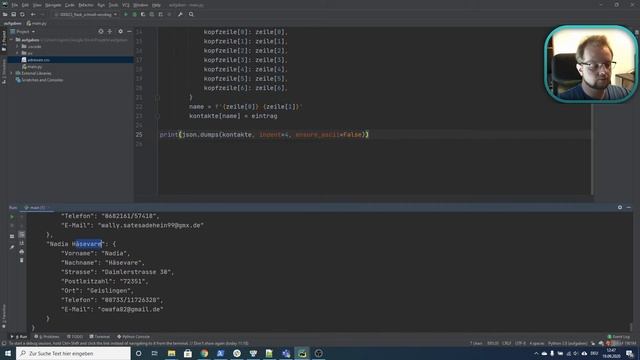640x360 pixels.
Task: Click the locate-file target icon in Project panel
Action: [x=101, y=31]
